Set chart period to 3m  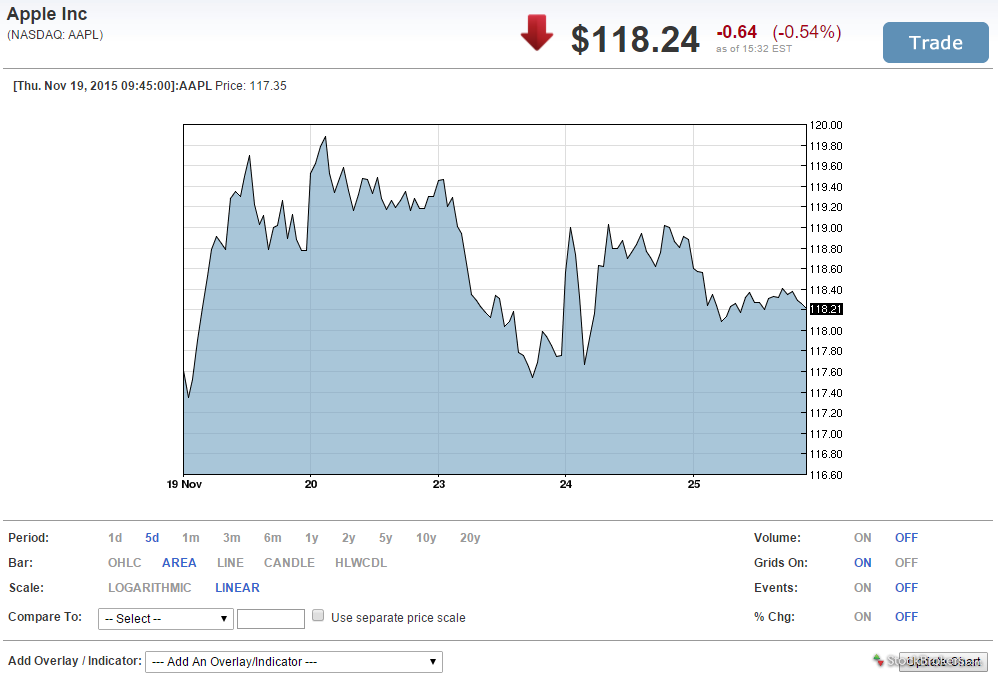[x=232, y=538]
